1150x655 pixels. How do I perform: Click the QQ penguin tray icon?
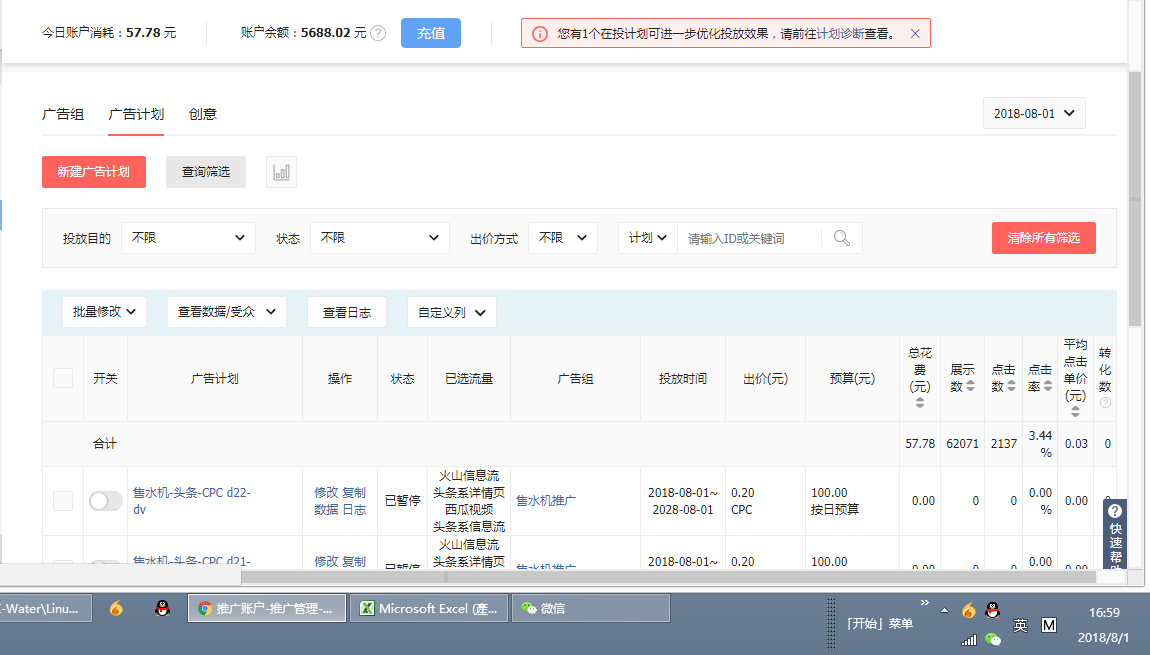[x=992, y=610]
